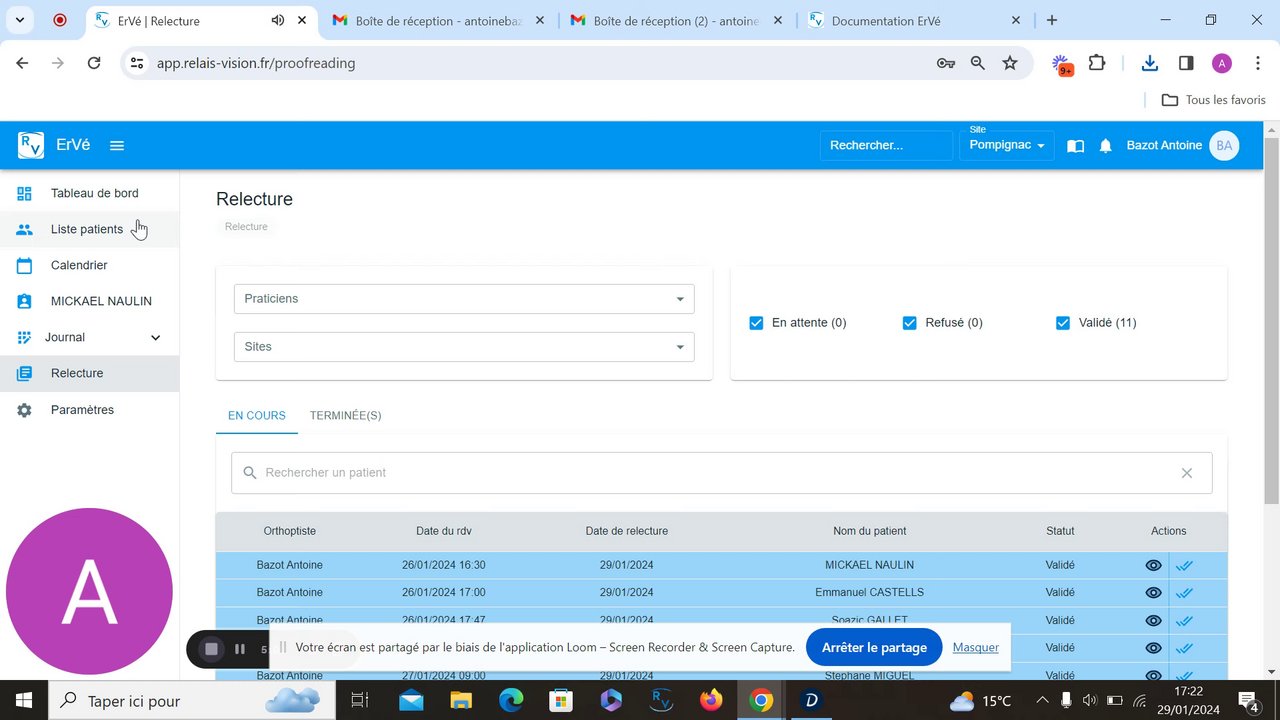Open a new browser tab
1280x720 pixels.
click(x=1051, y=20)
